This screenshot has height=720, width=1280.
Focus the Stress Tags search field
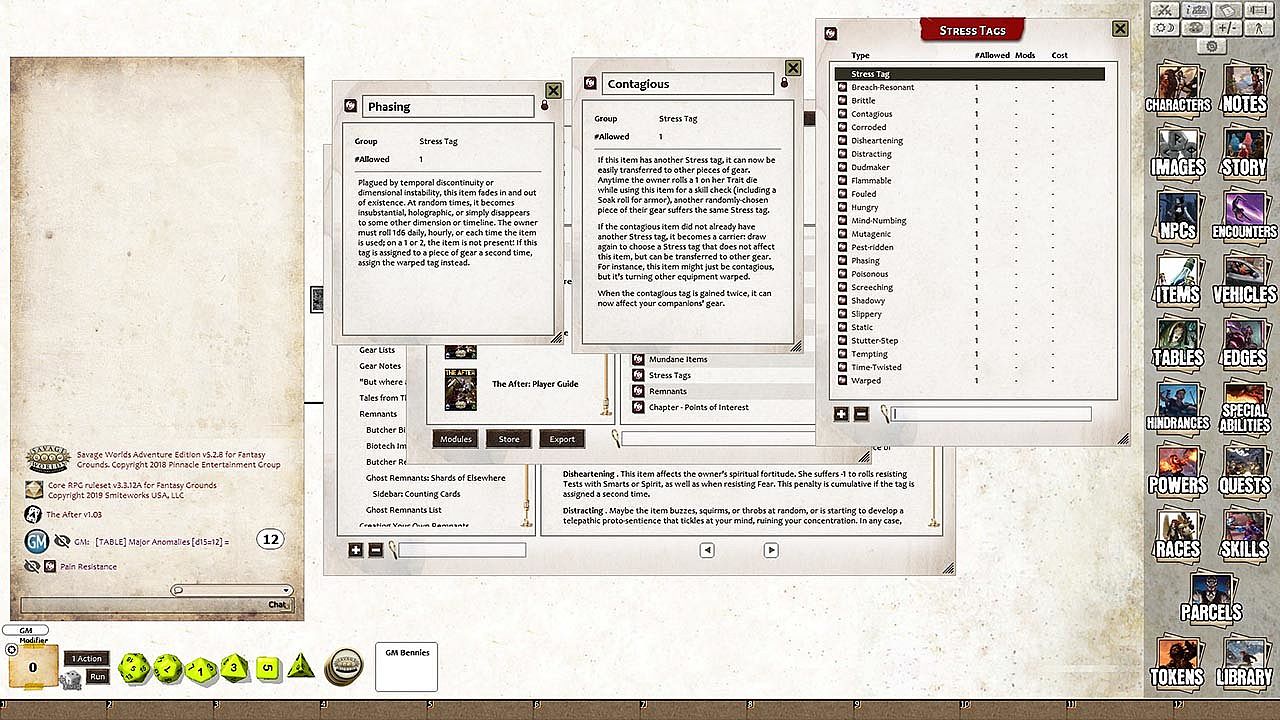pyautogui.click(x=991, y=414)
